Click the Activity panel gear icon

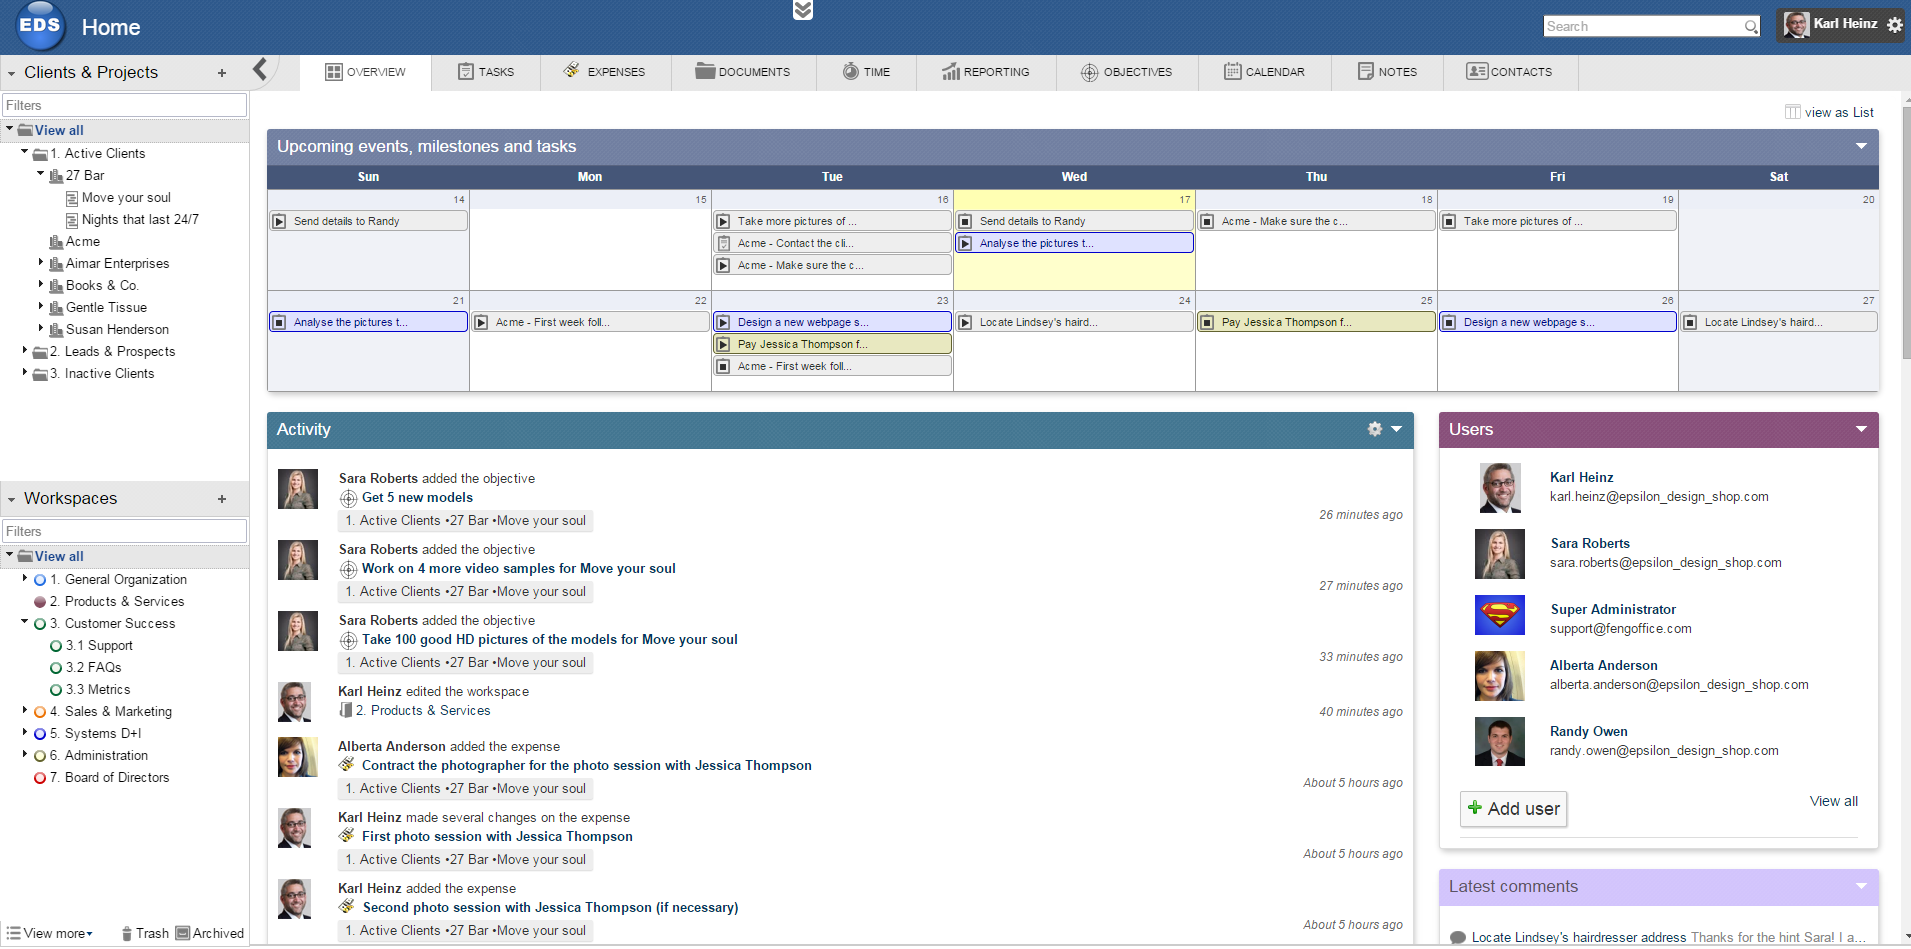point(1375,429)
